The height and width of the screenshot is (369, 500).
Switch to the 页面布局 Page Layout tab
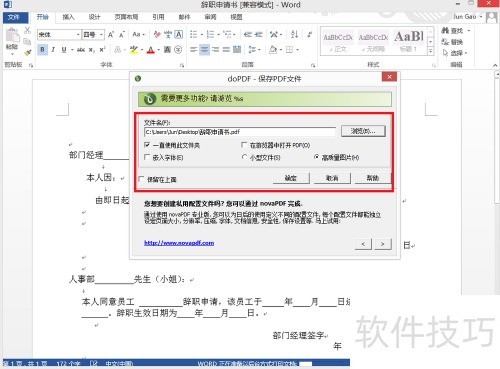coord(126,17)
